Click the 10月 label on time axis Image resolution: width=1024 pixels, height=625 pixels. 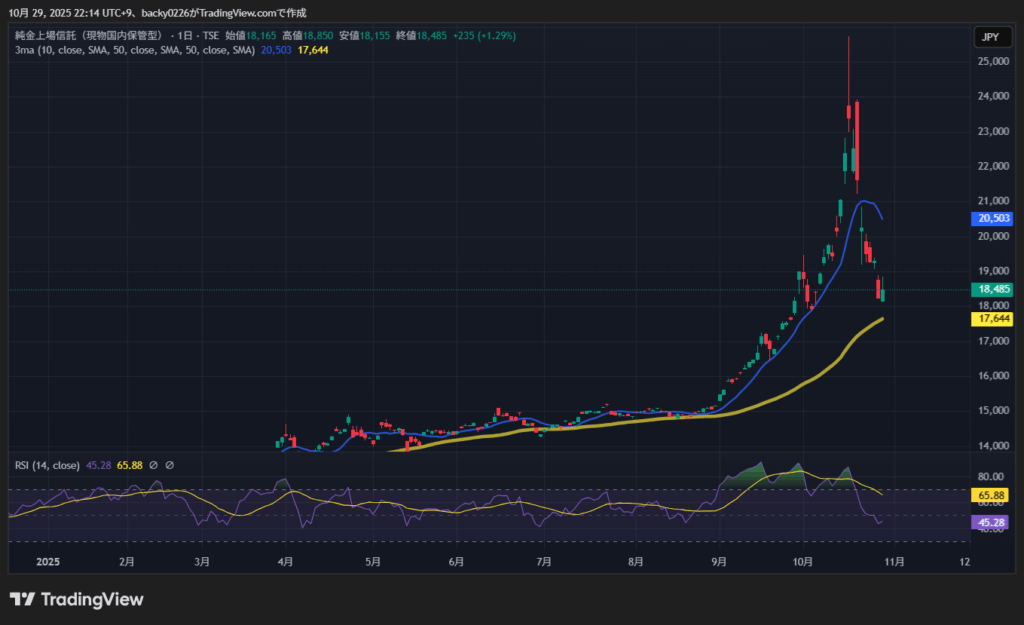pyautogui.click(x=803, y=562)
